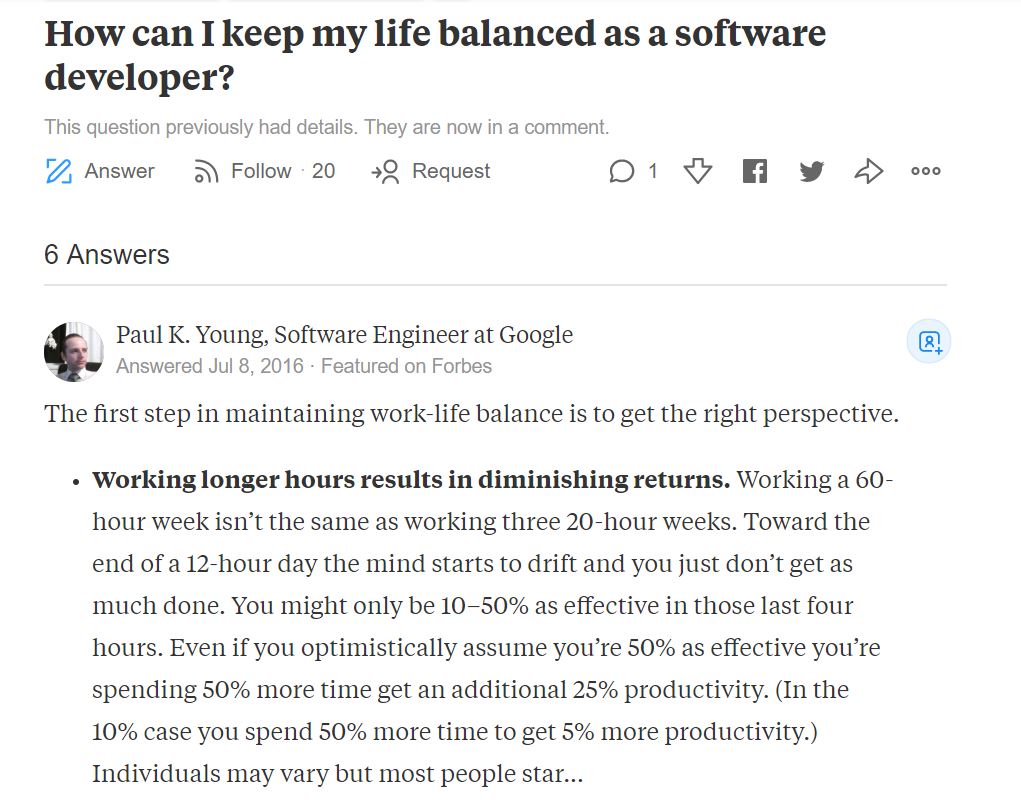The image size is (1021, 802).
Task: Toggle the Follow text label for this question
Action: pyautogui.click(x=261, y=171)
